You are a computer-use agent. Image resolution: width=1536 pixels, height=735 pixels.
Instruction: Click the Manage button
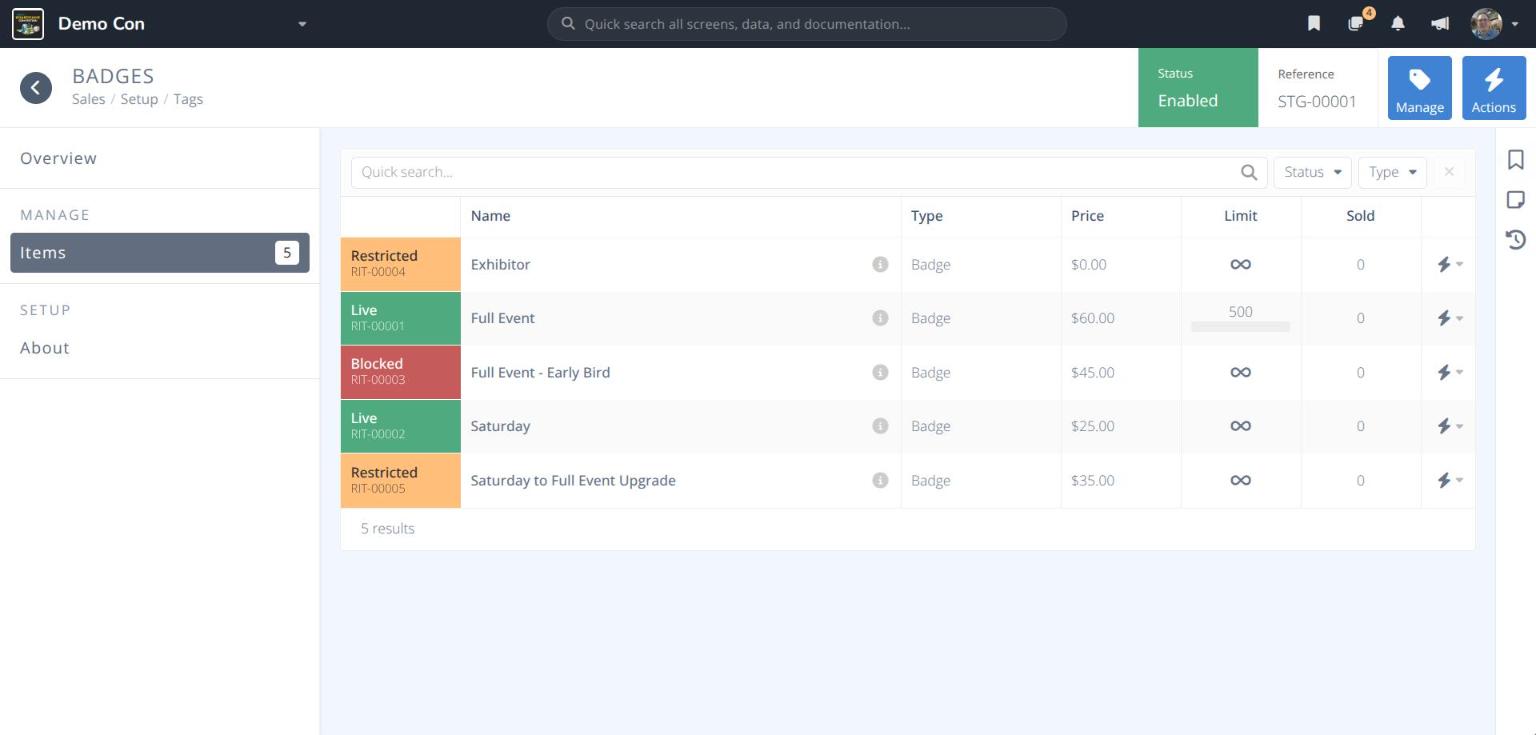click(x=1420, y=88)
